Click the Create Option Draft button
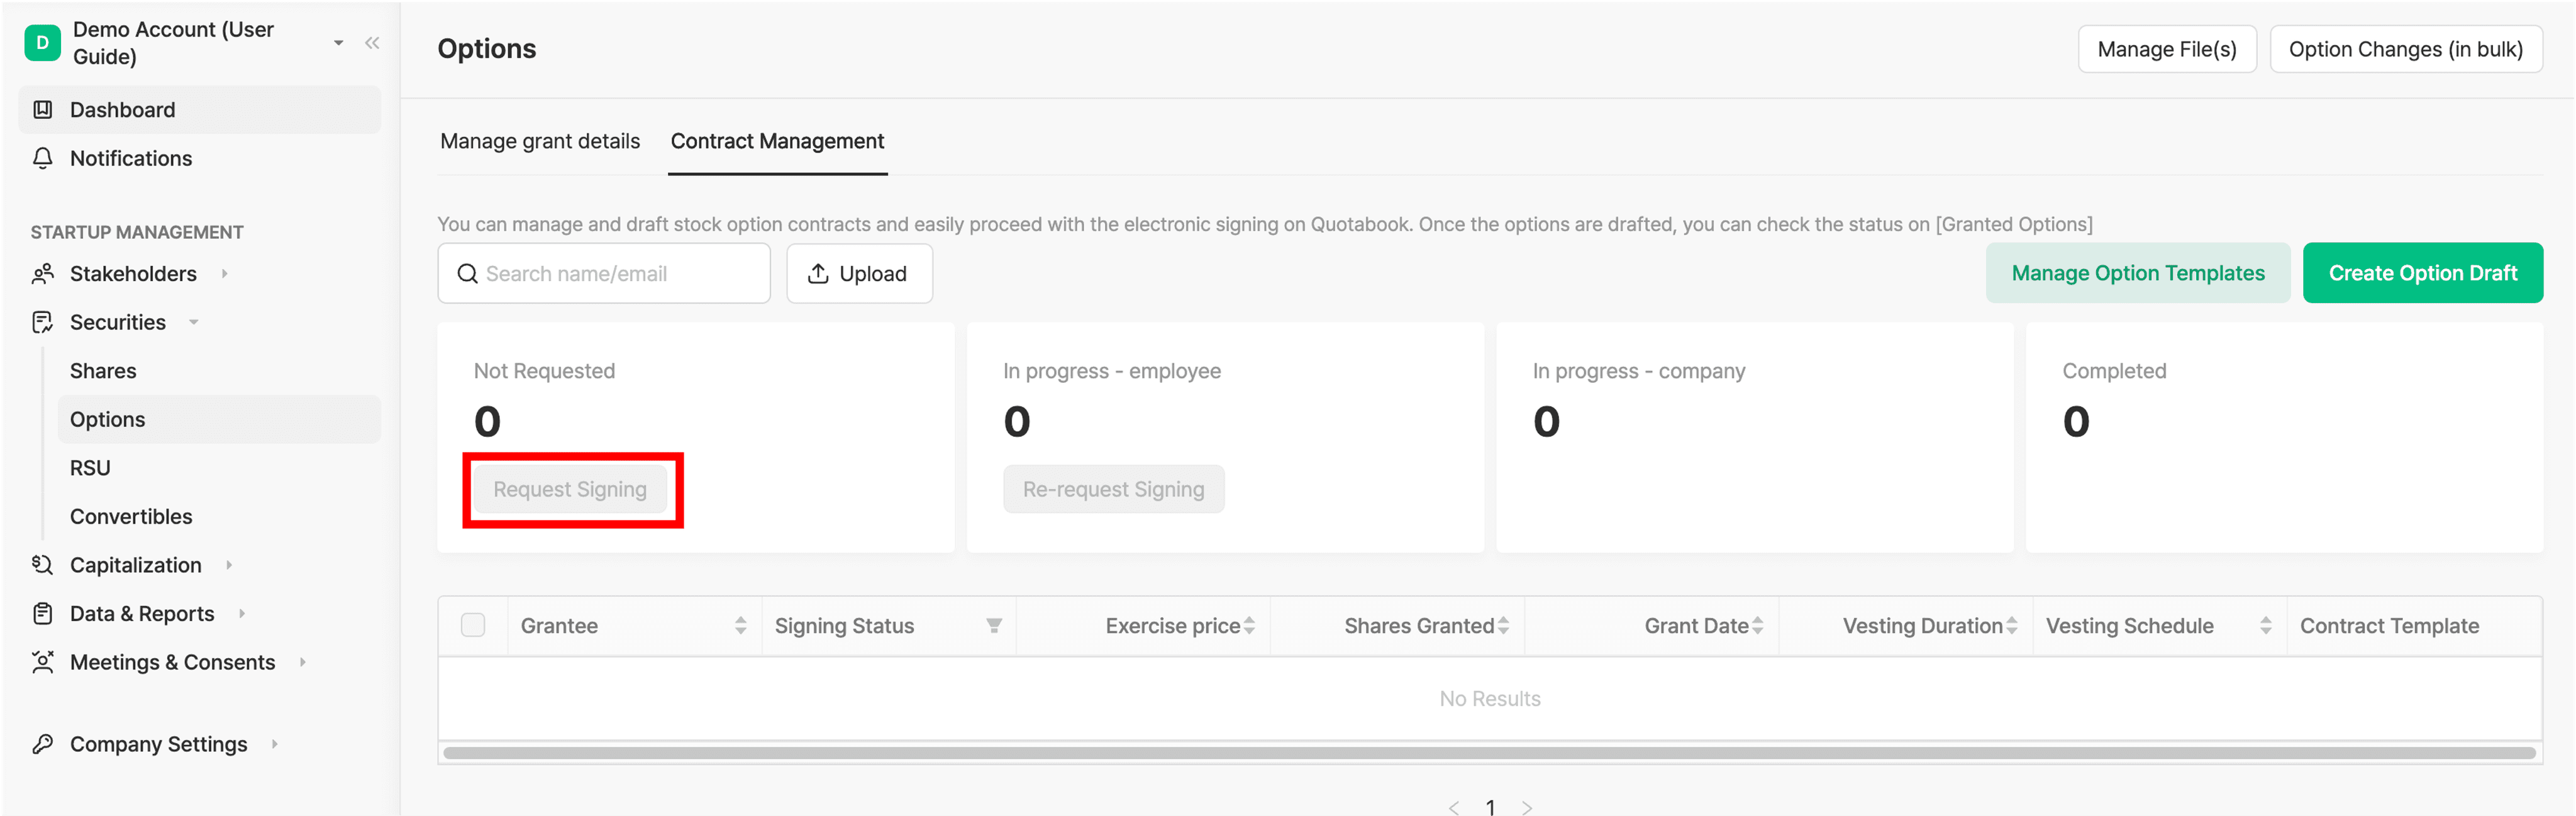 point(2422,273)
